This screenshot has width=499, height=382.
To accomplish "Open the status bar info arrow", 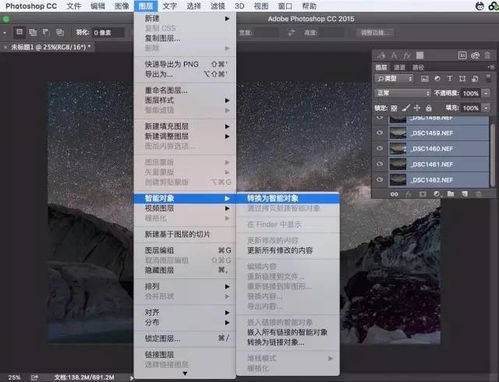I will 132,378.
